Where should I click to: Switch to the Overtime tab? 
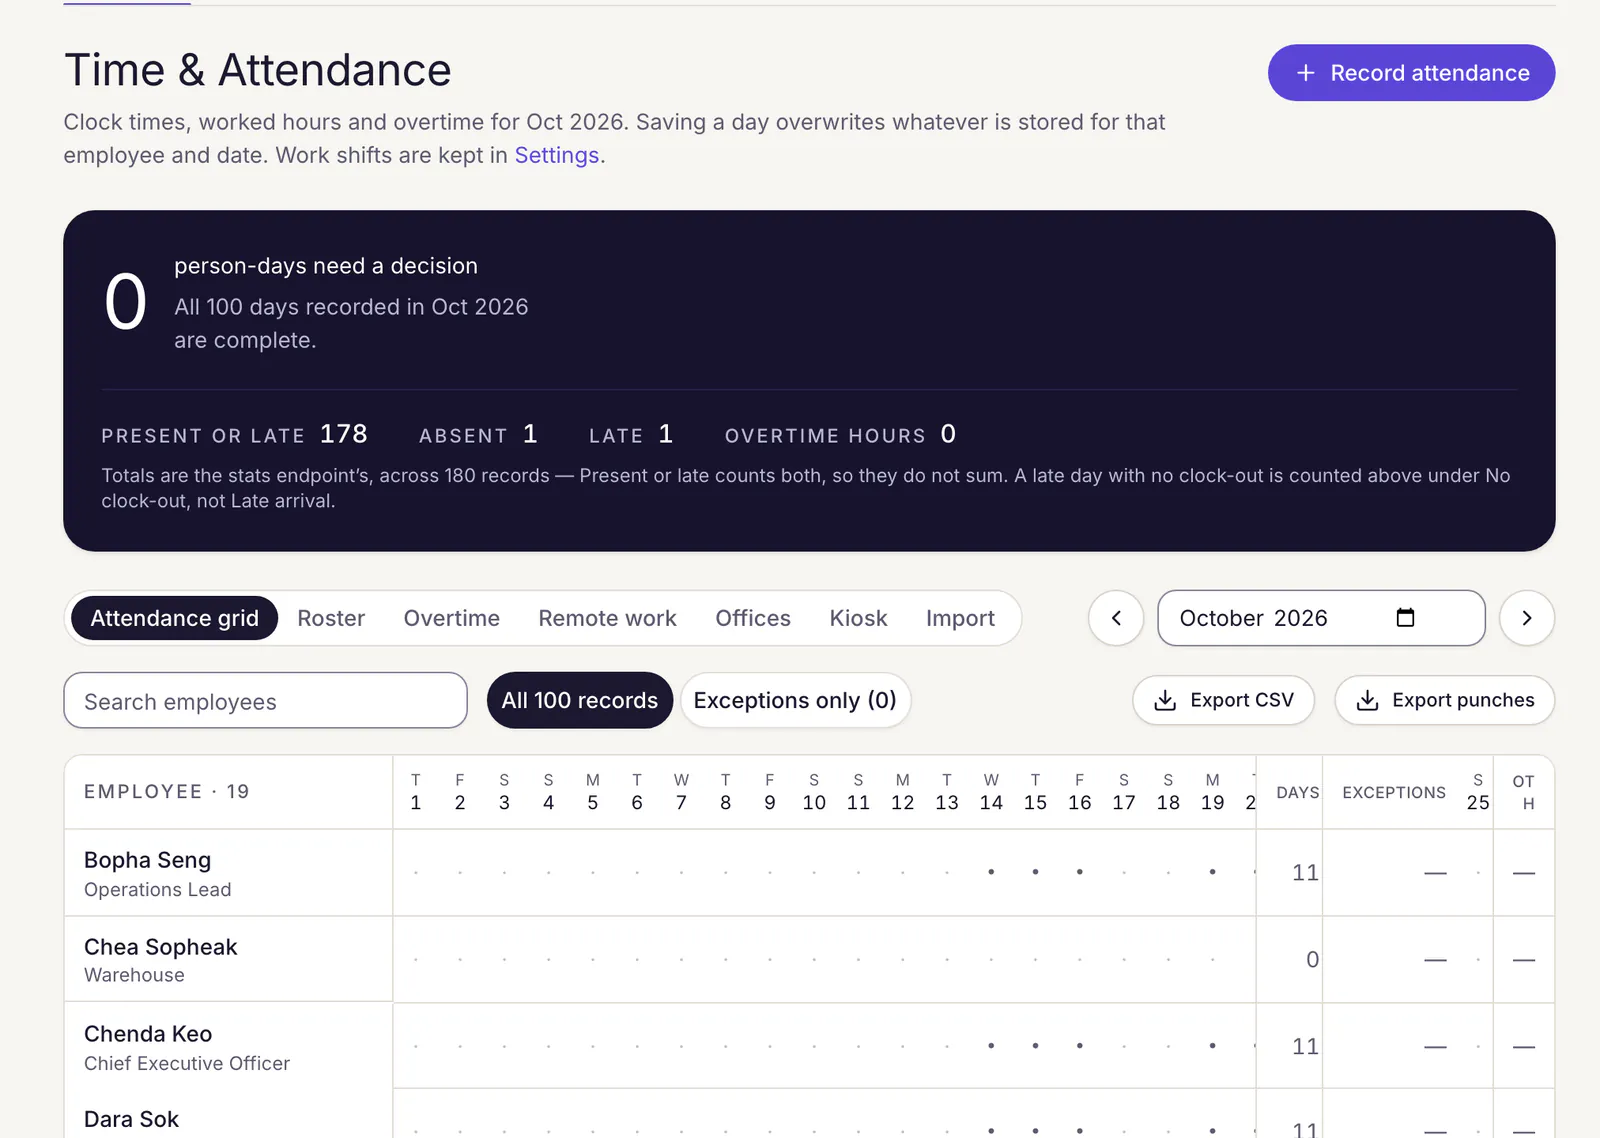tap(452, 618)
